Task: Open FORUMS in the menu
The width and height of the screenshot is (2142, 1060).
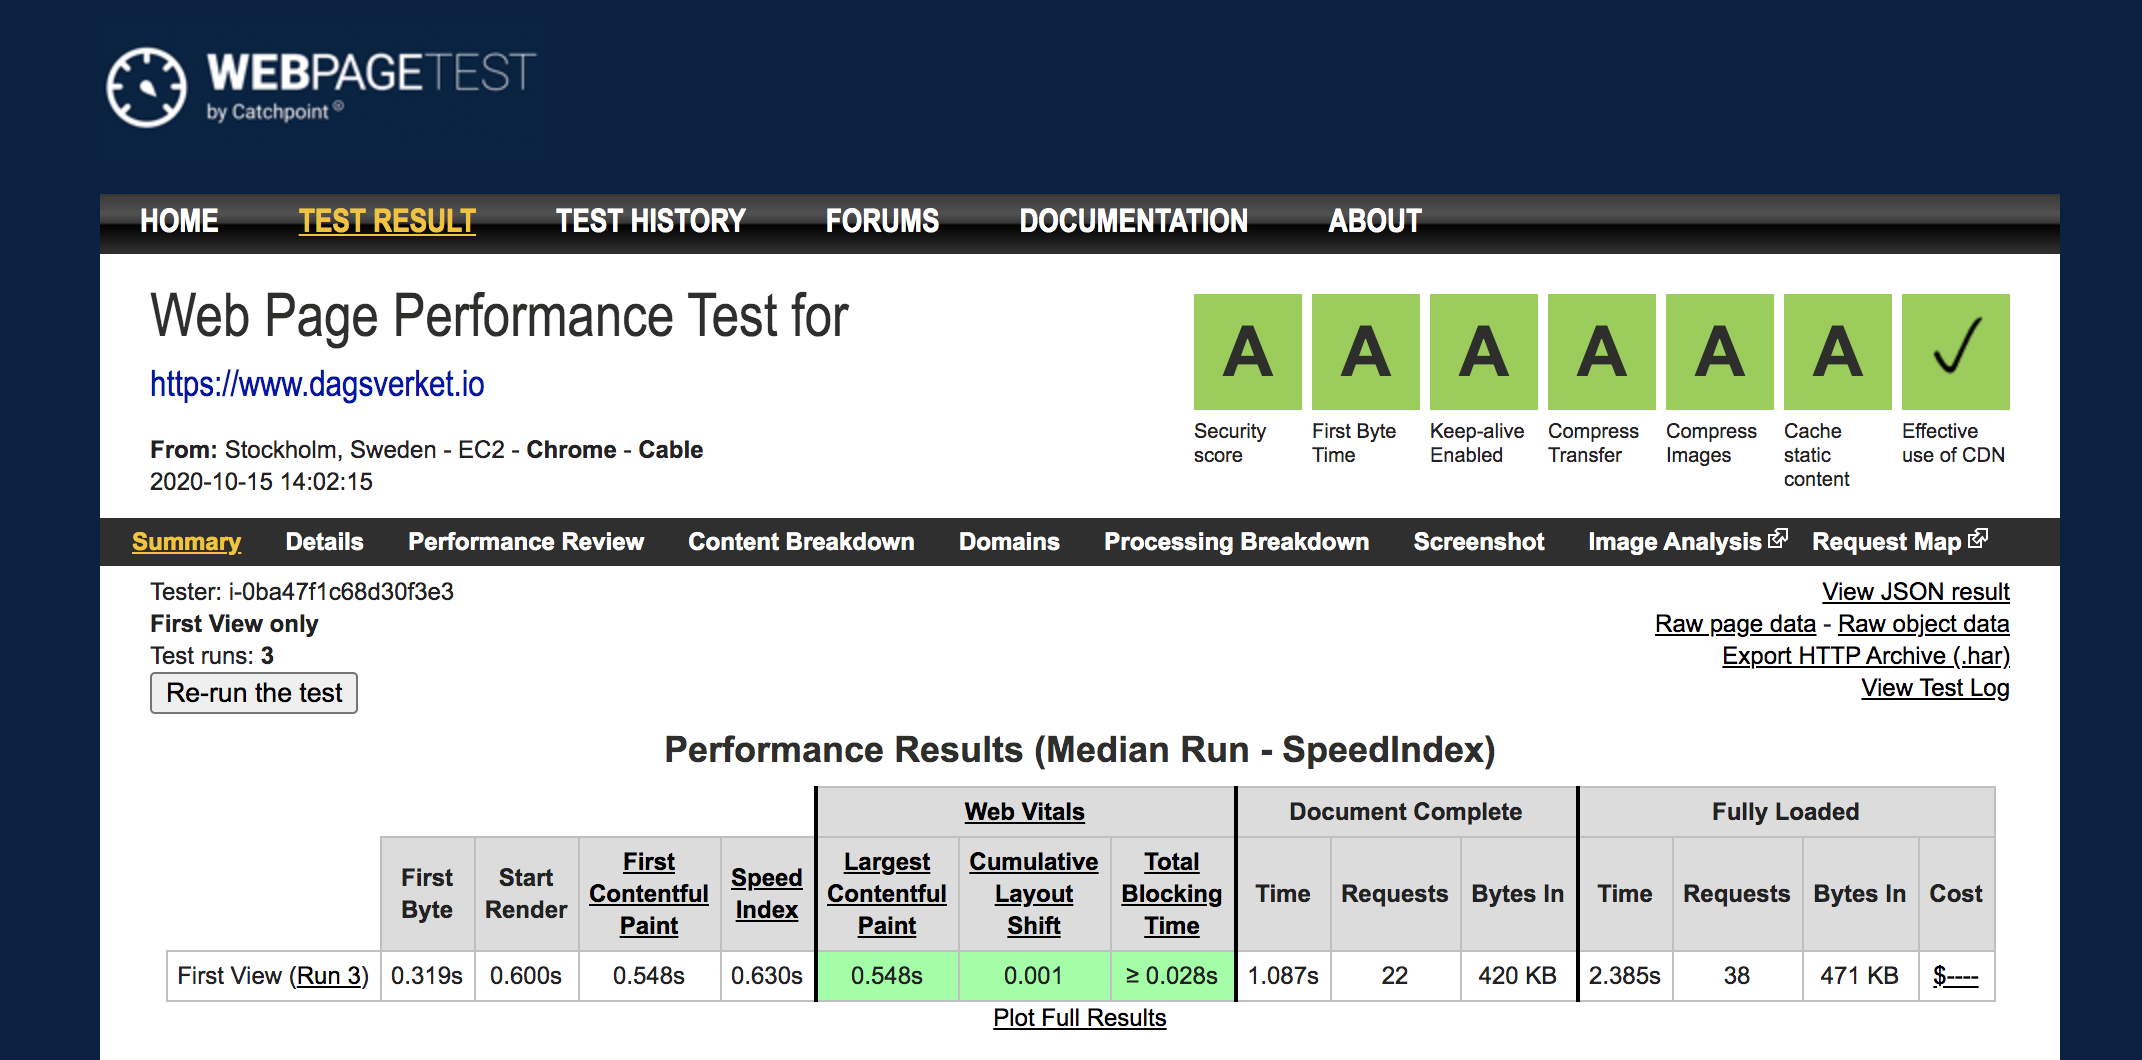Action: pyautogui.click(x=882, y=221)
